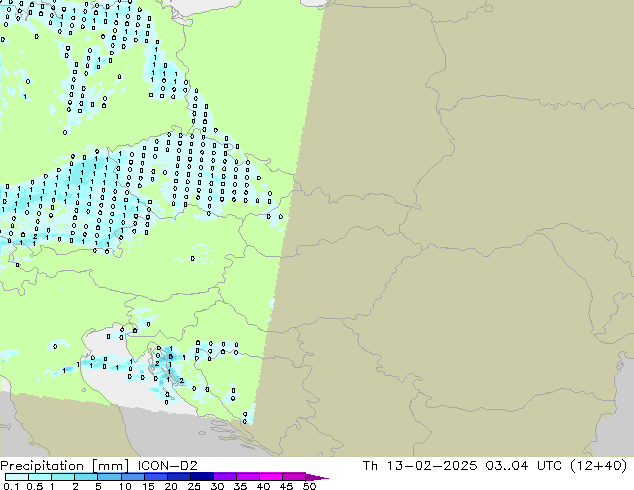The width and height of the screenshot is (634, 490).
Task: Select the legend swatch between 0.1 and 0.5
Action: click(x=17, y=477)
